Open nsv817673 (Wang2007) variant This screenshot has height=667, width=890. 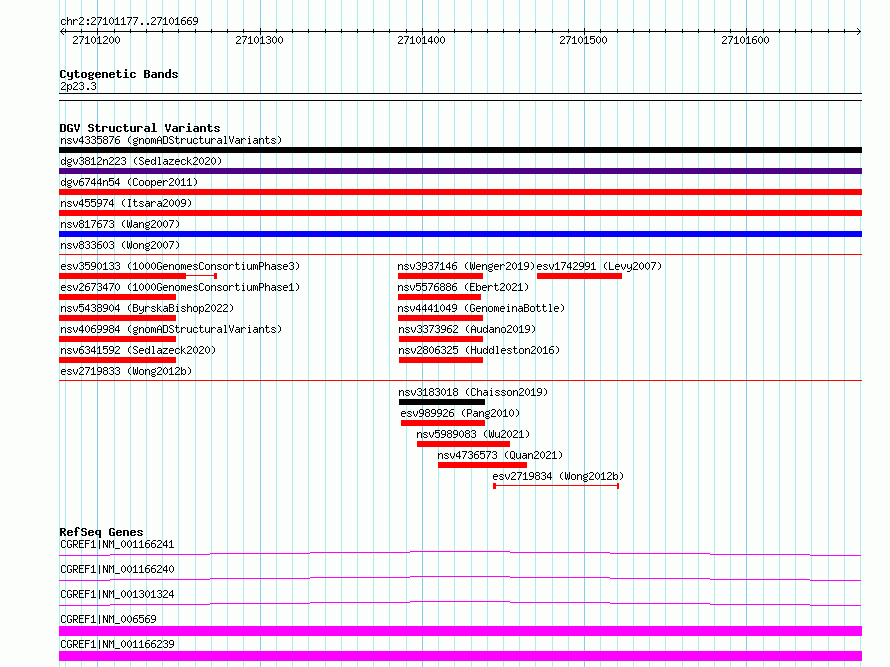coord(120,224)
